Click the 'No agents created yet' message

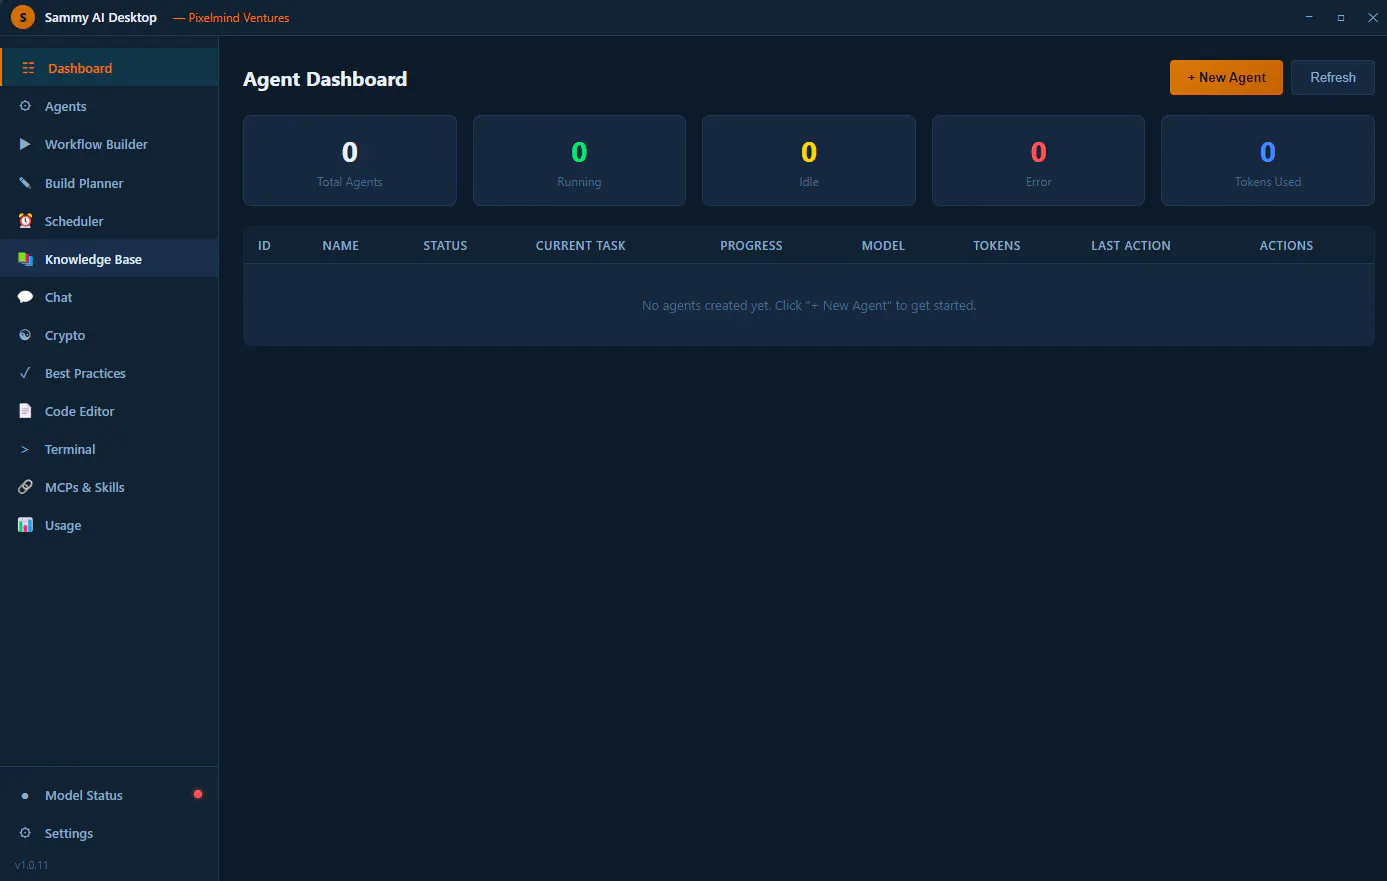(809, 305)
